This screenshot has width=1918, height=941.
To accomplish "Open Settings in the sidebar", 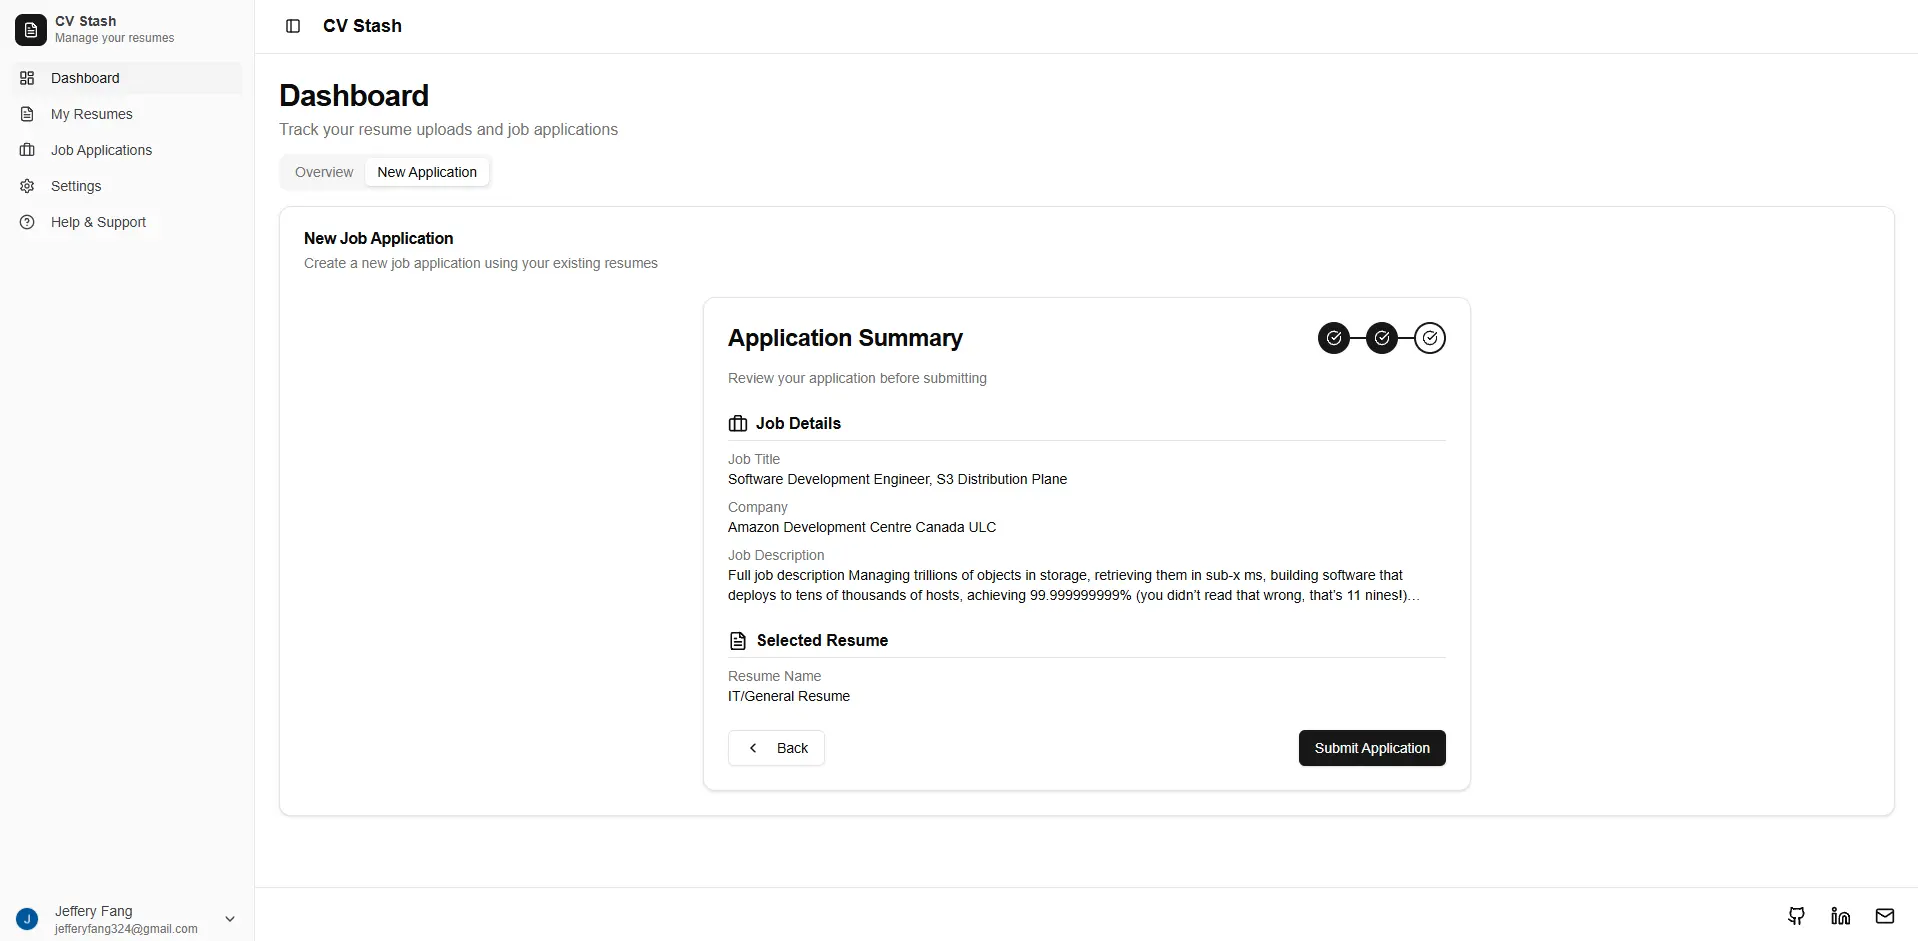I will coord(127,186).
